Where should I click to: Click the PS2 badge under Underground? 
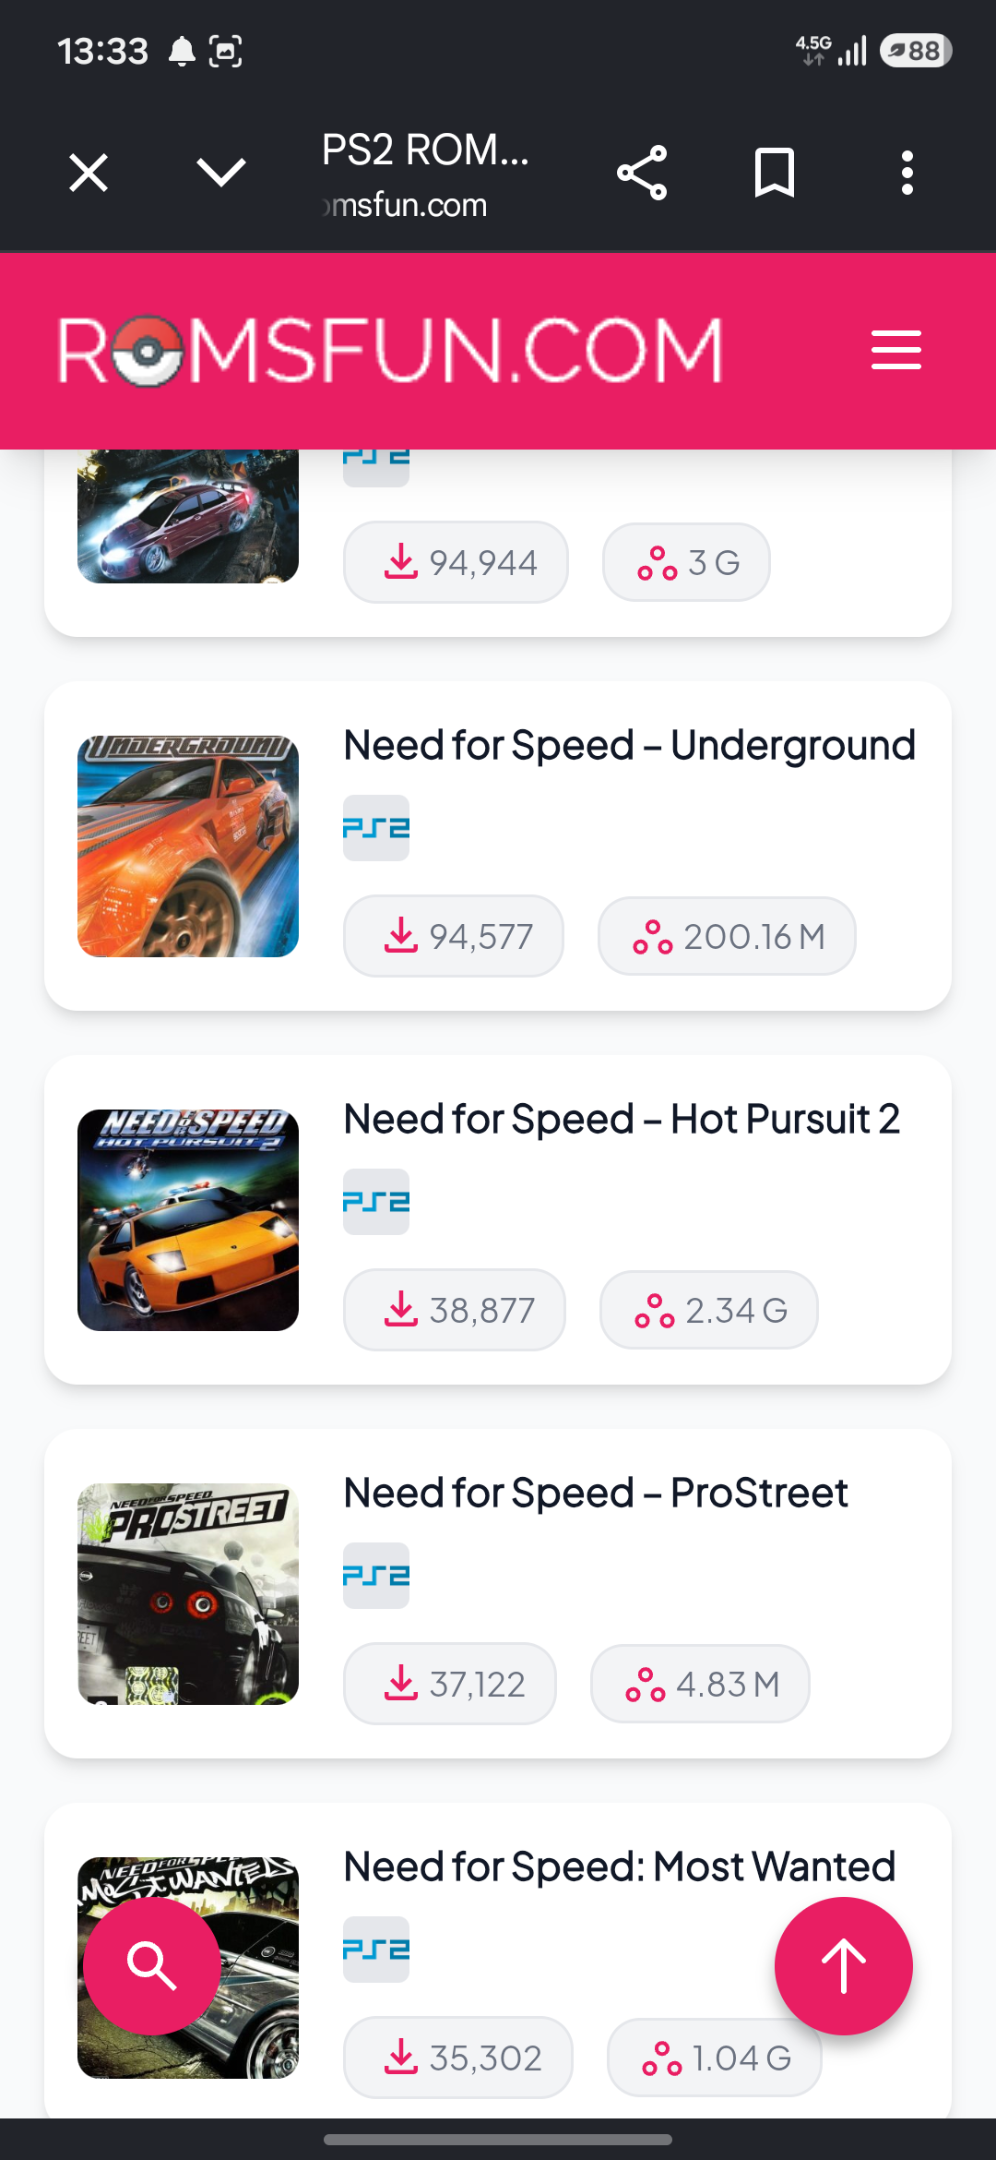click(376, 828)
